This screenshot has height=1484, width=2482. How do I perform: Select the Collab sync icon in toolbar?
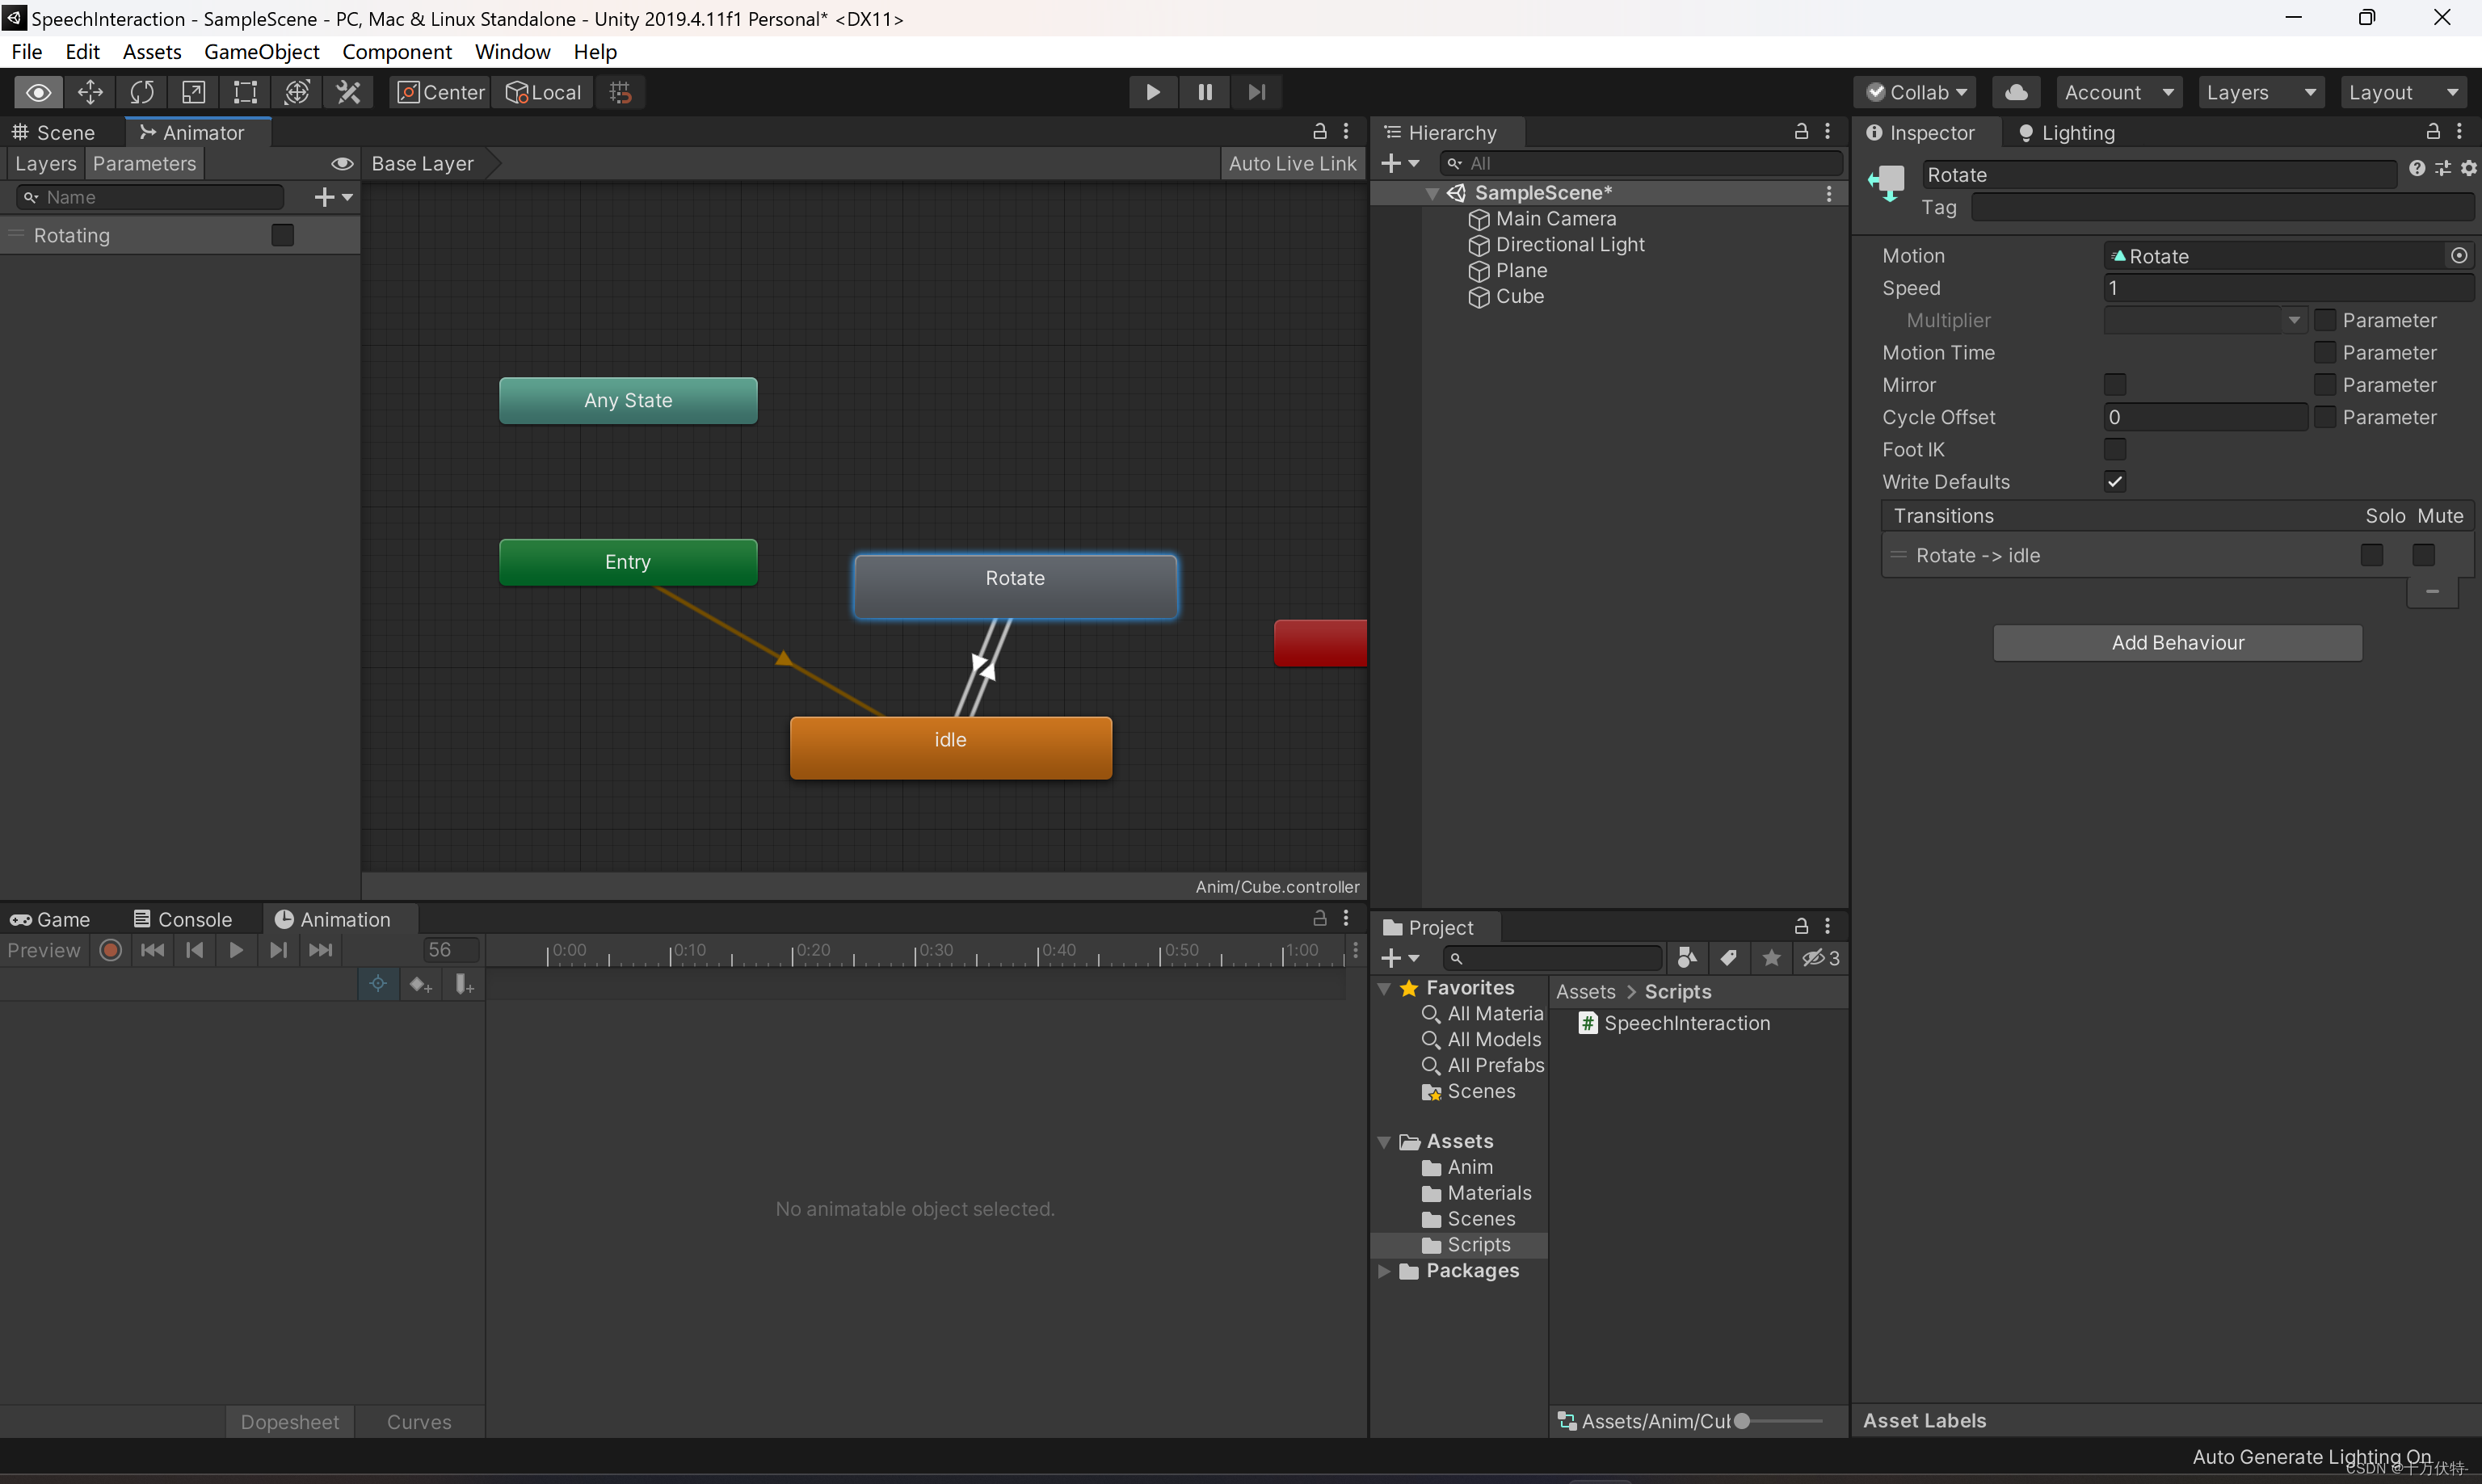point(2014,92)
